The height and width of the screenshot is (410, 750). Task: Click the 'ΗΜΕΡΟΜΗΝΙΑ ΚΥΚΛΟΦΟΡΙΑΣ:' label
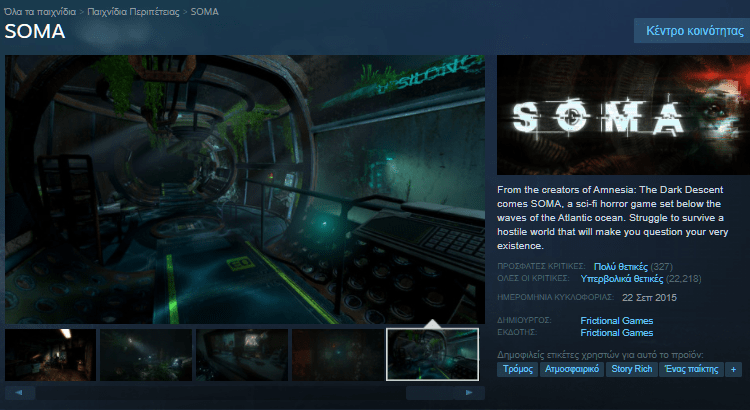(555, 297)
